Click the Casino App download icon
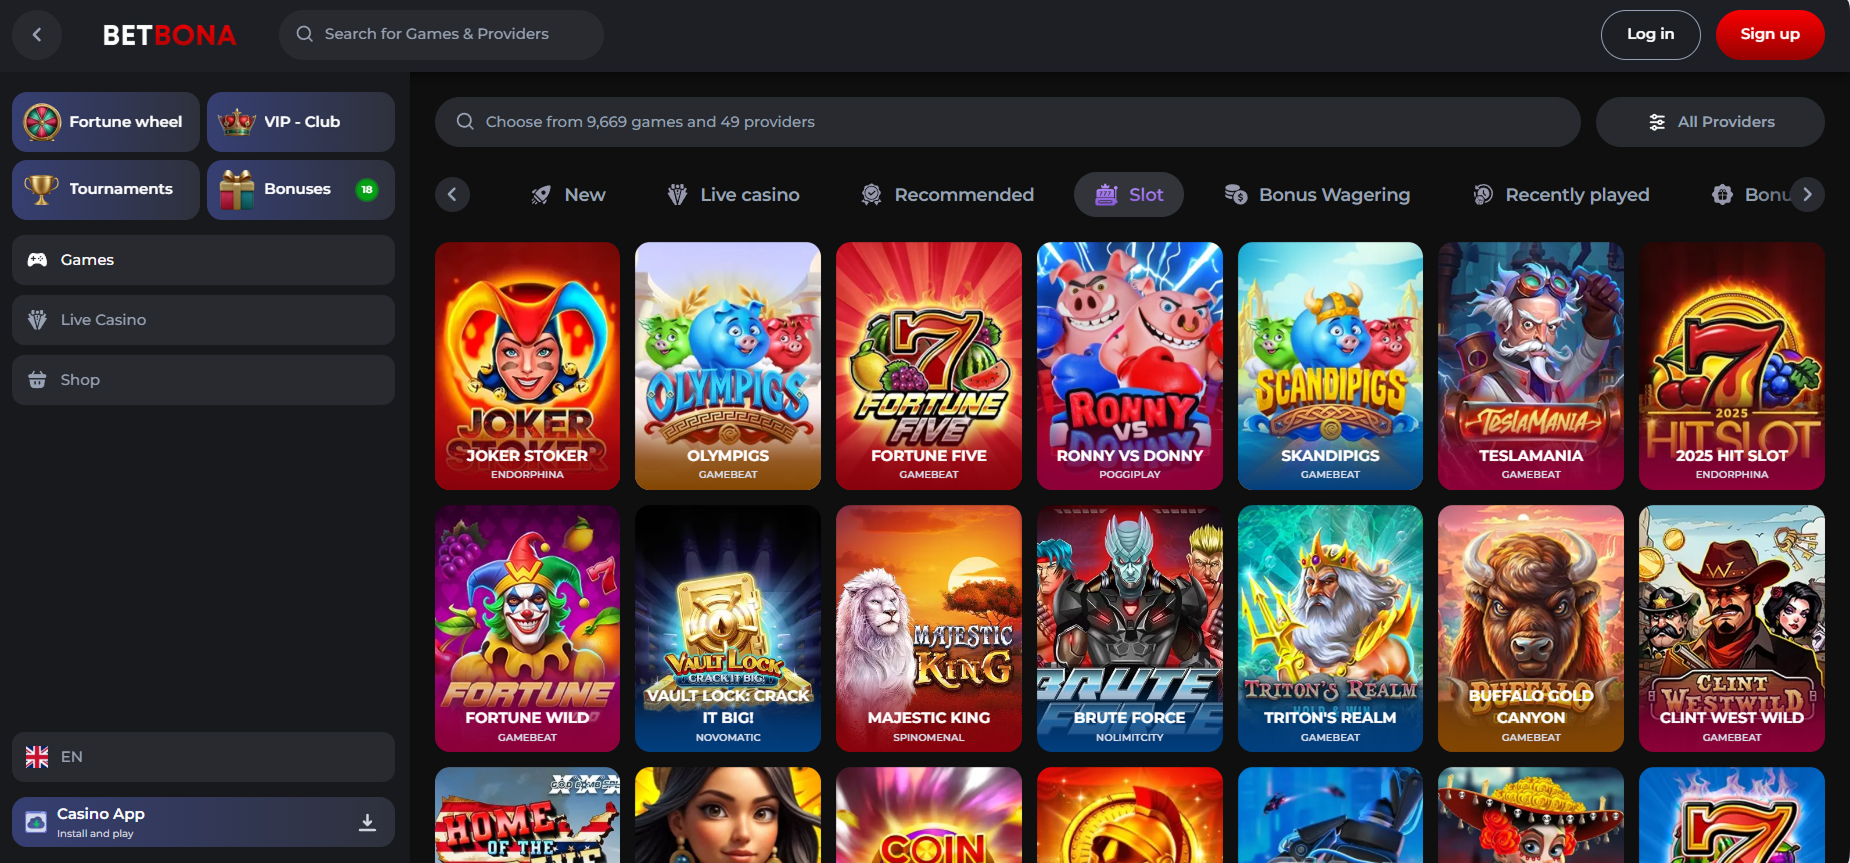1850x863 pixels. [x=367, y=822]
